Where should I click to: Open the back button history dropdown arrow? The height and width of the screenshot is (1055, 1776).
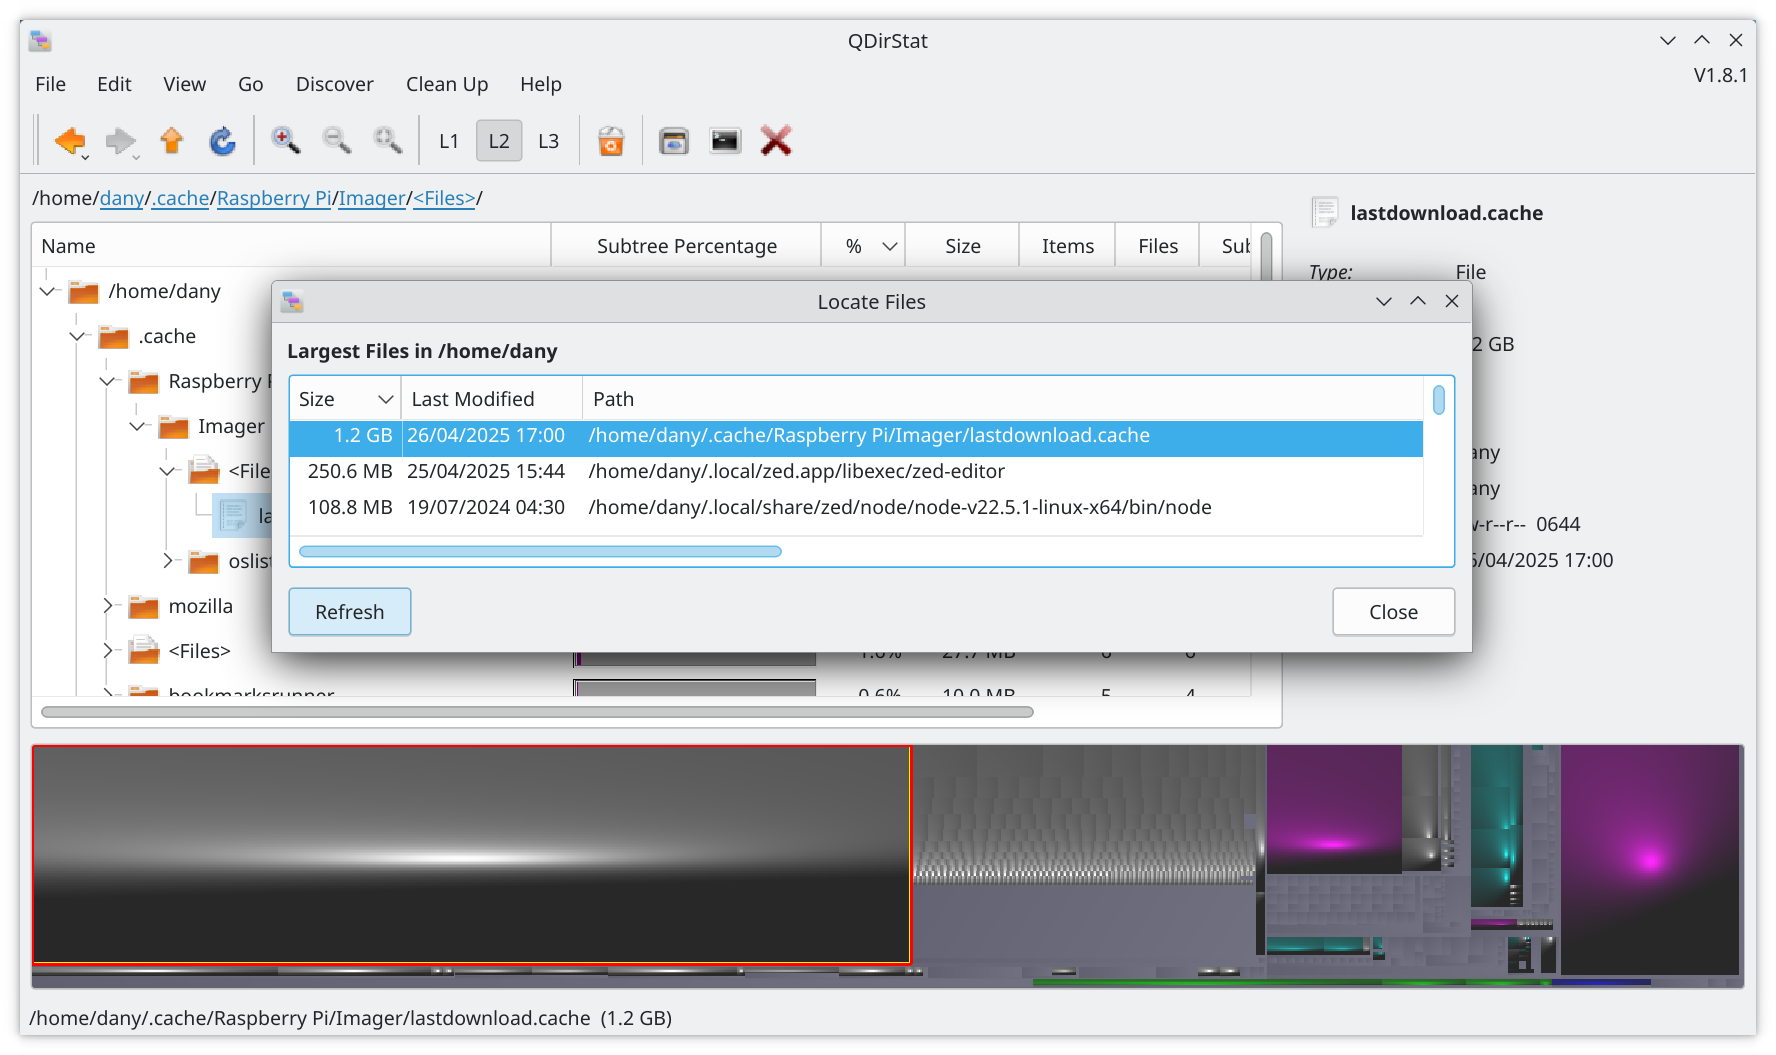click(86, 157)
